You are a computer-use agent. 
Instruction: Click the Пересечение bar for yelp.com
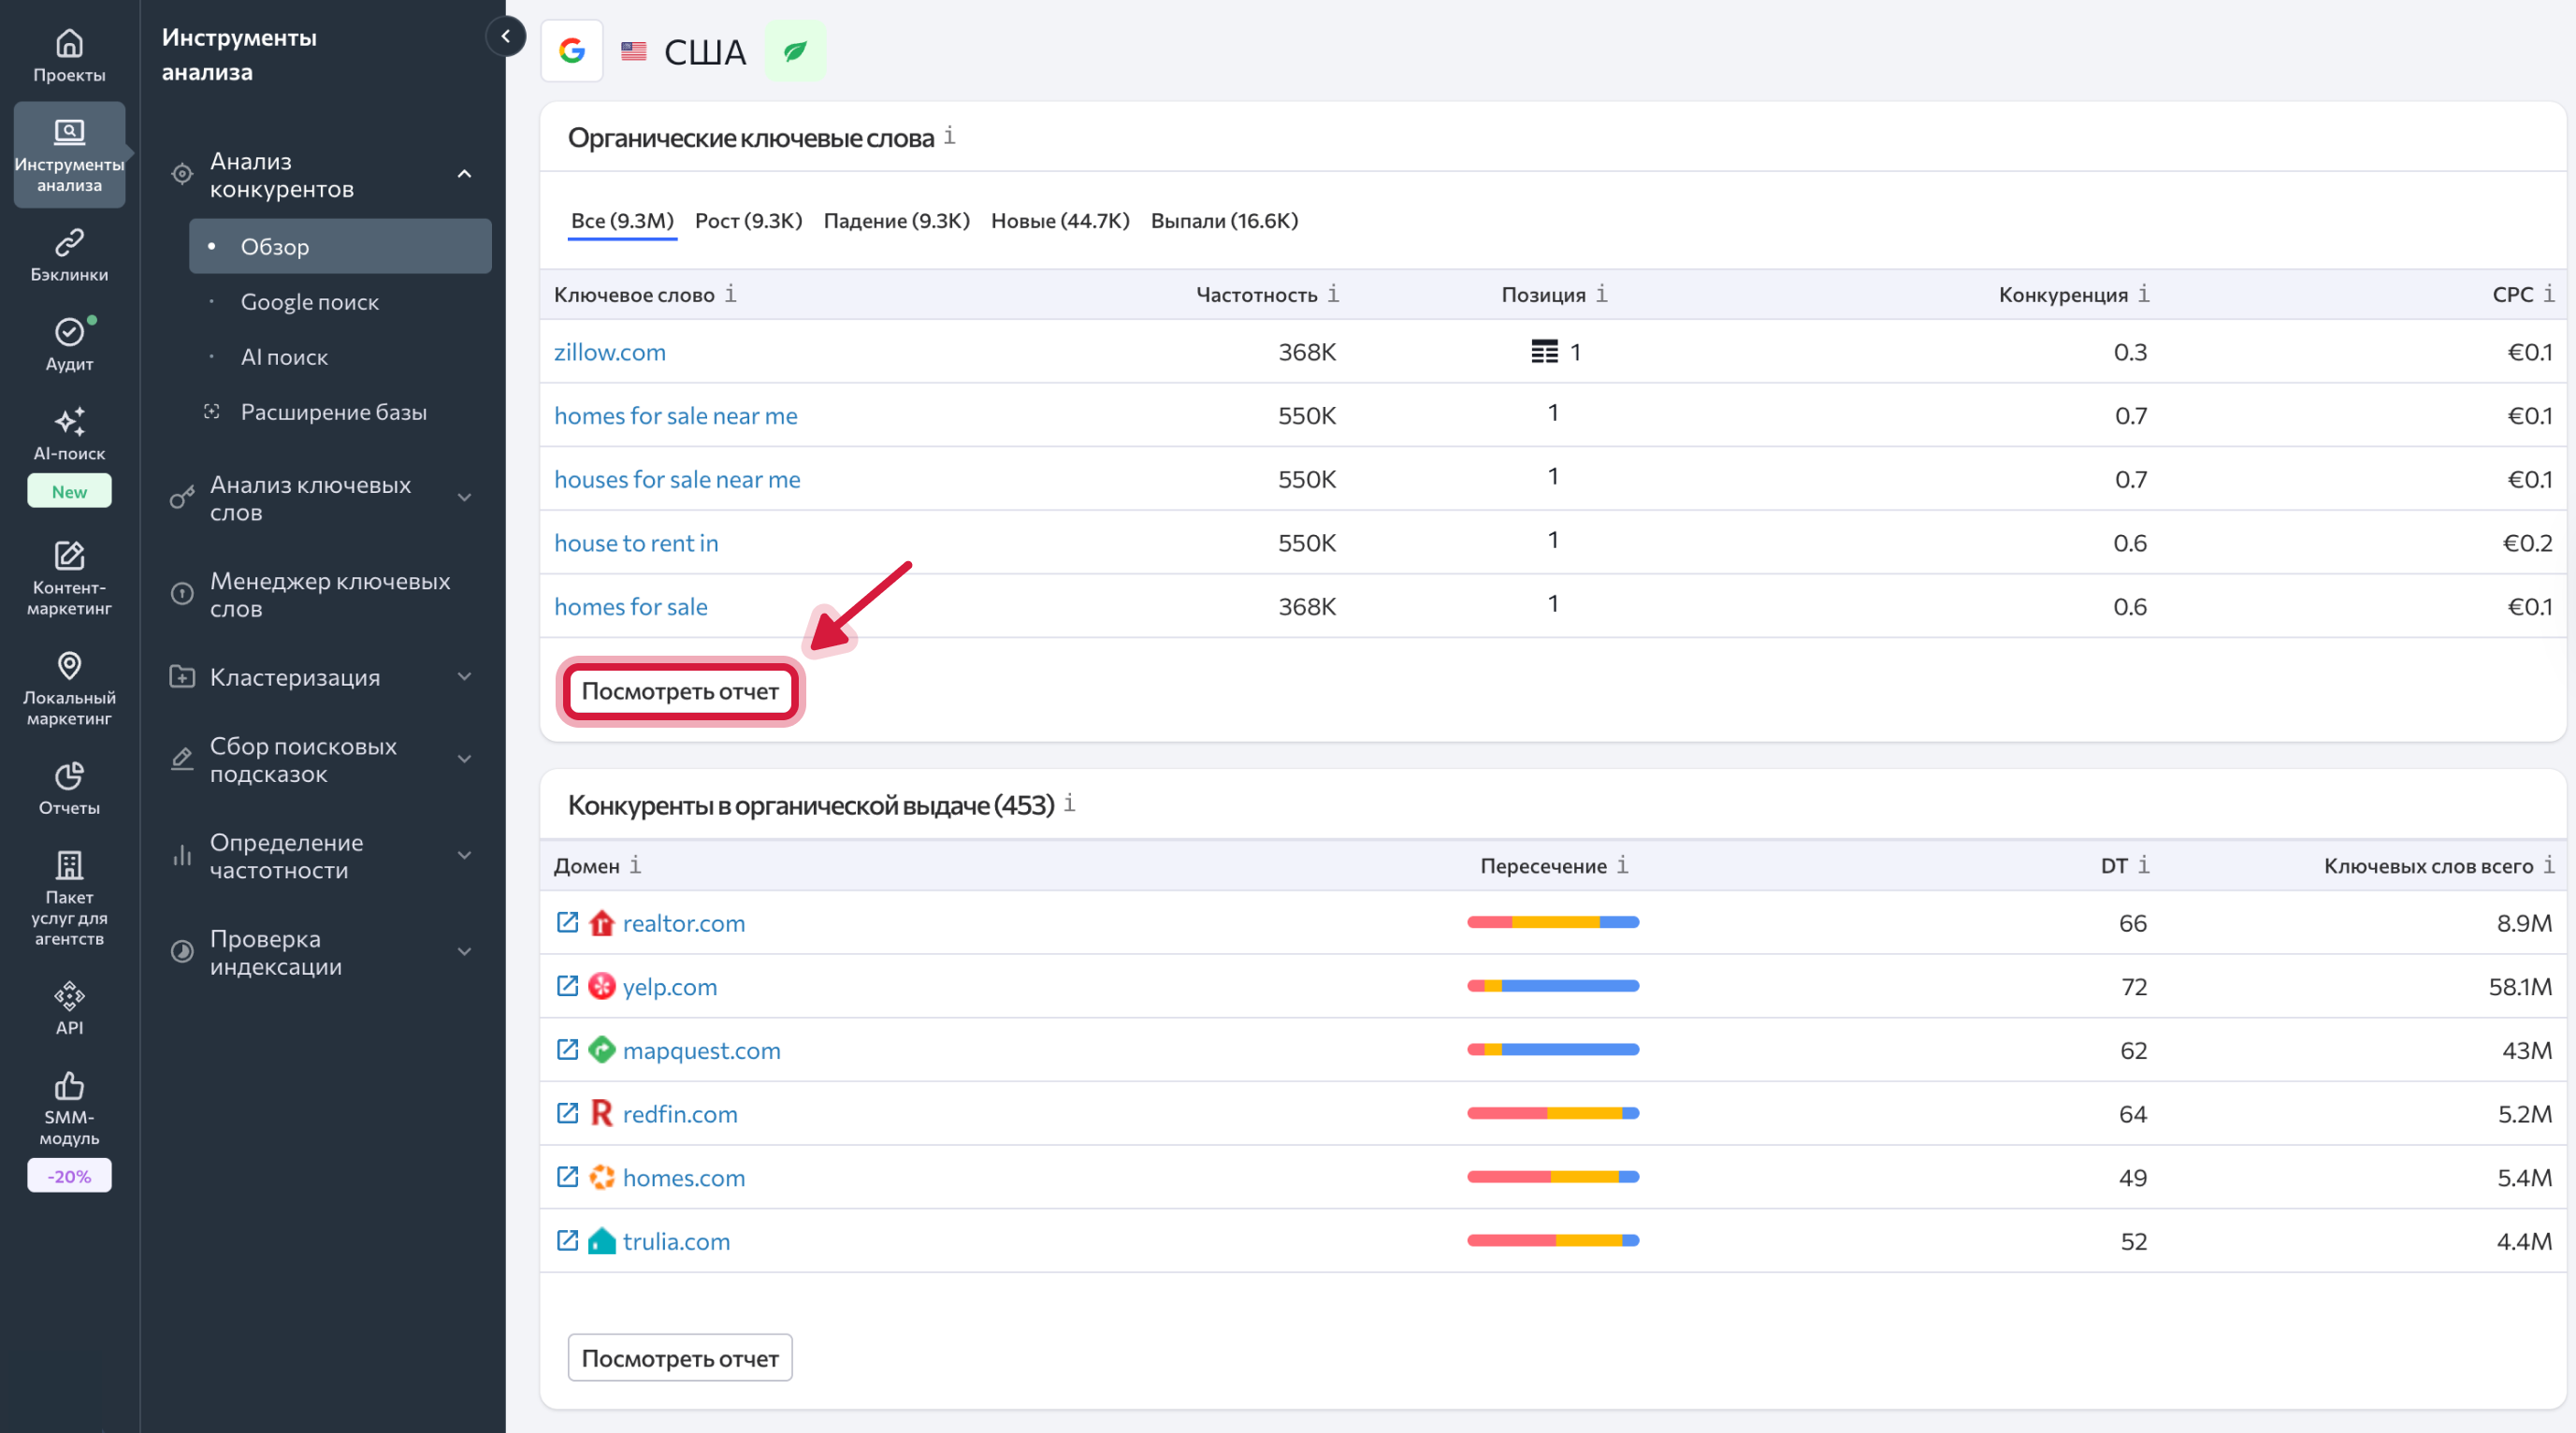[x=1552, y=986]
